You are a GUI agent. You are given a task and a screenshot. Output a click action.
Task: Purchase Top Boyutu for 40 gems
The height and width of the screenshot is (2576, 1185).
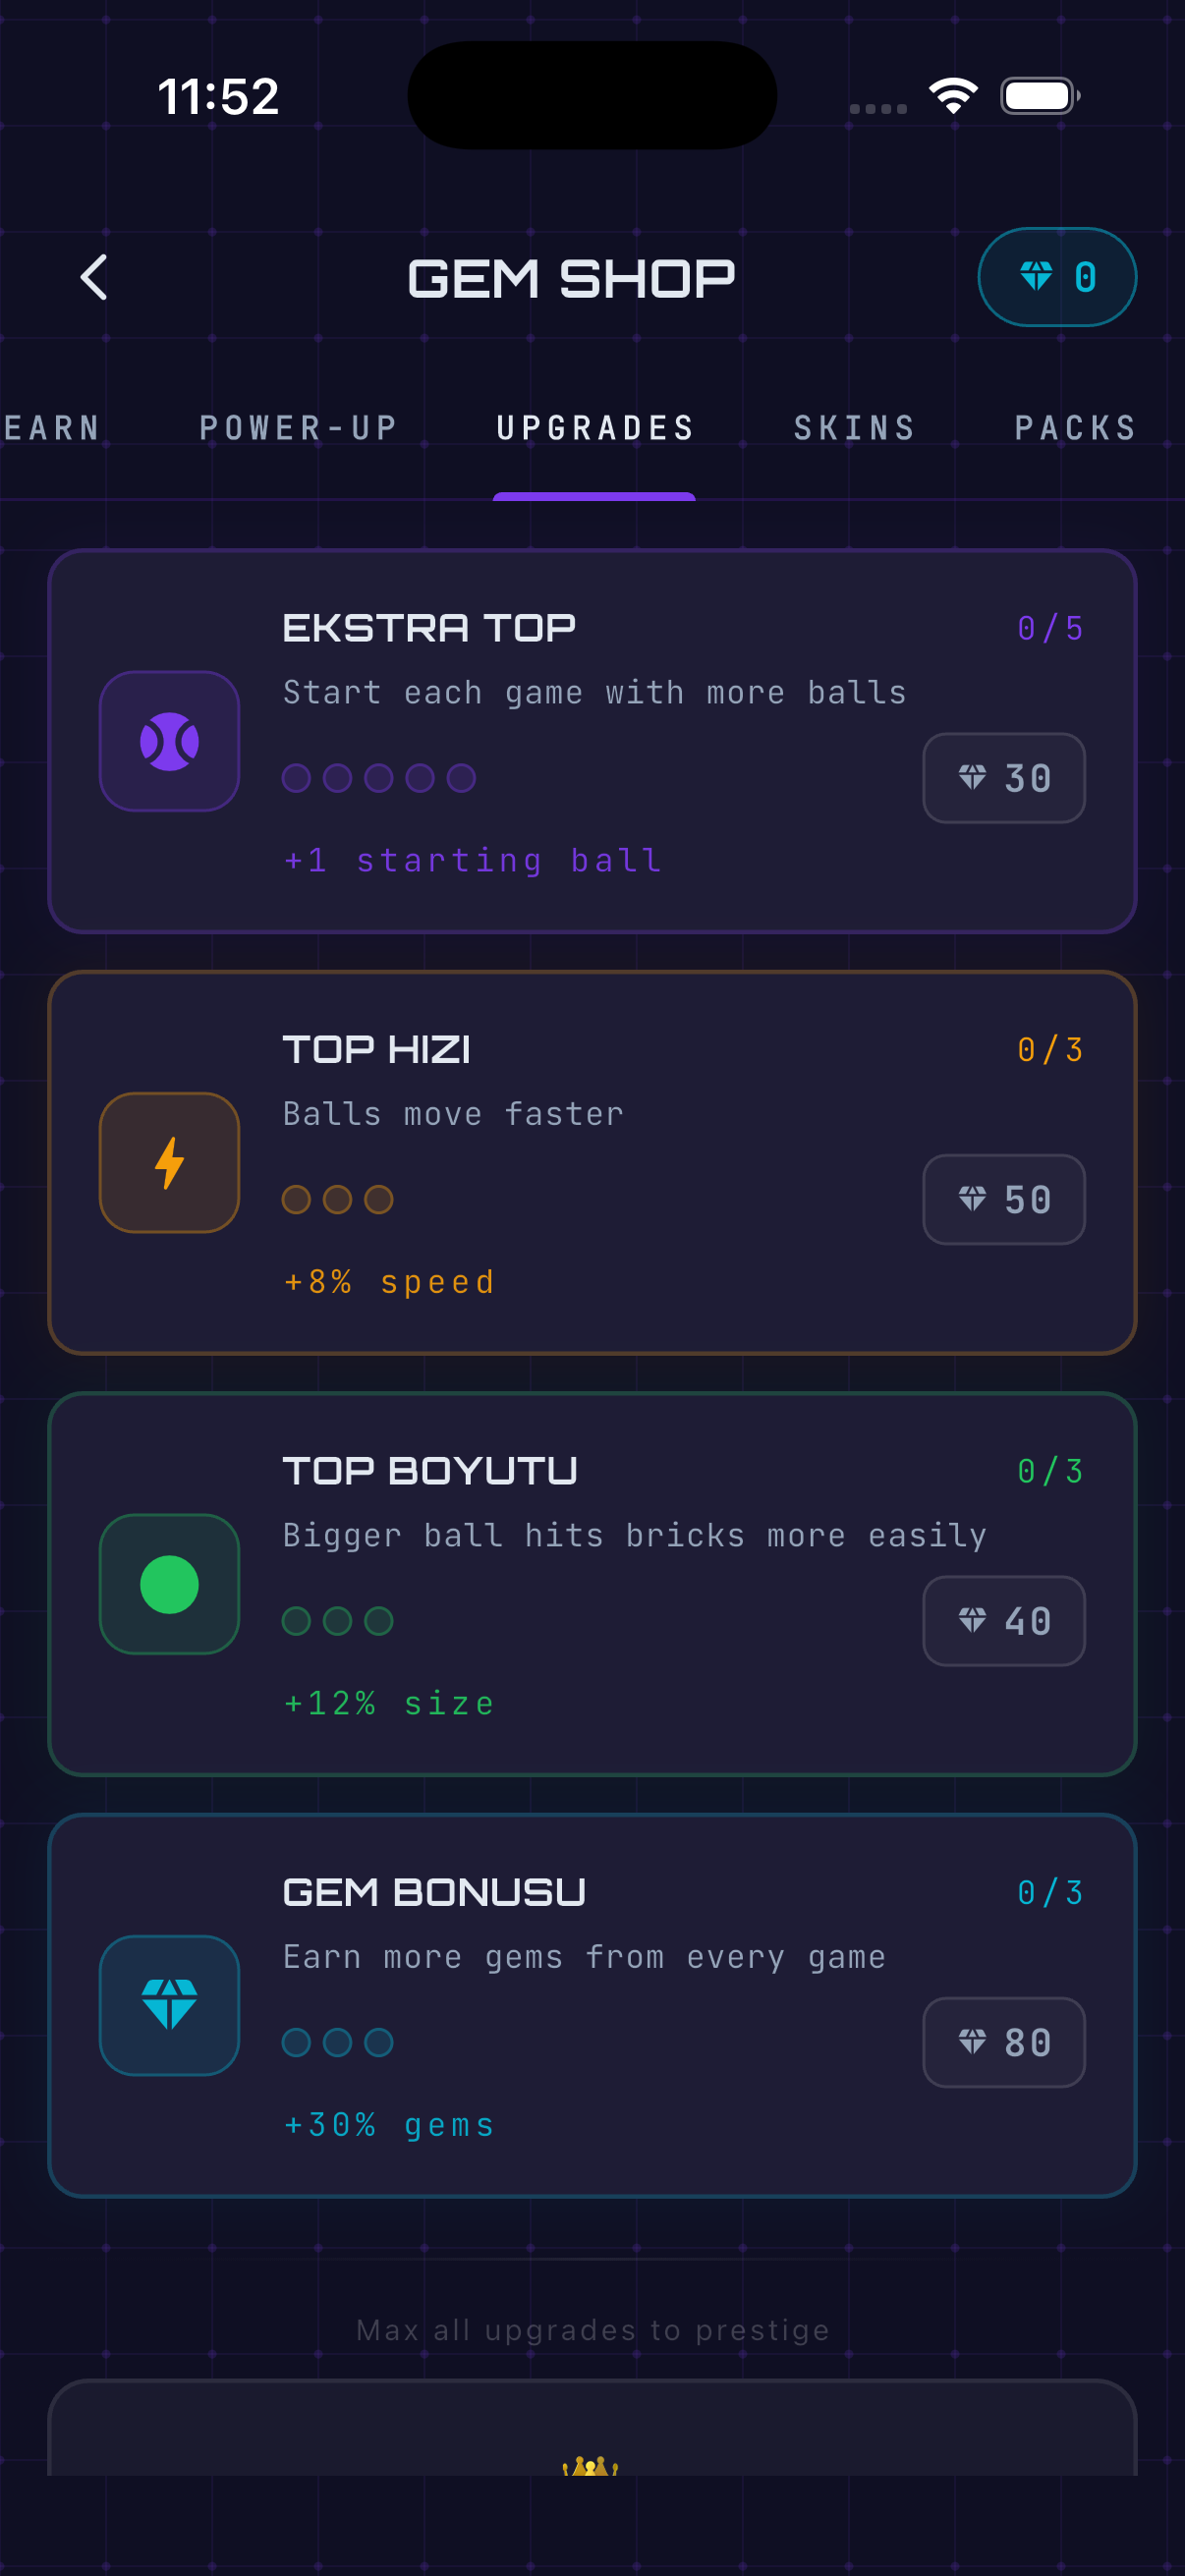click(x=1004, y=1621)
